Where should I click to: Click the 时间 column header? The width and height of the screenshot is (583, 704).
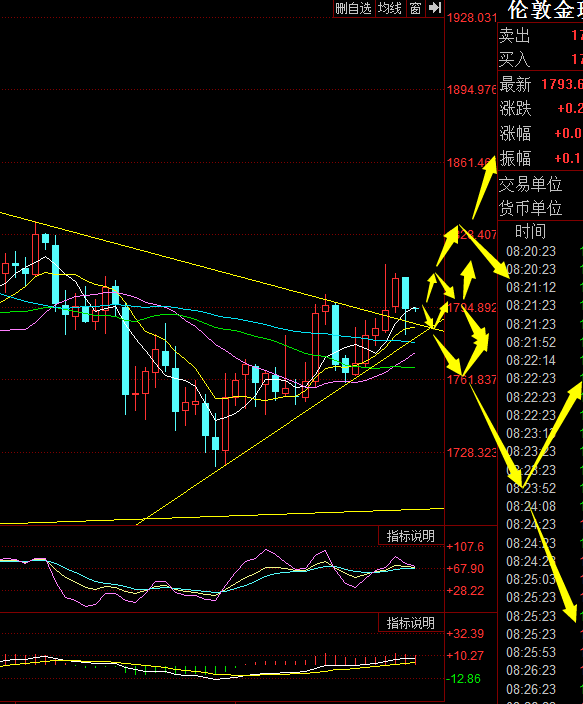coord(530,231)
